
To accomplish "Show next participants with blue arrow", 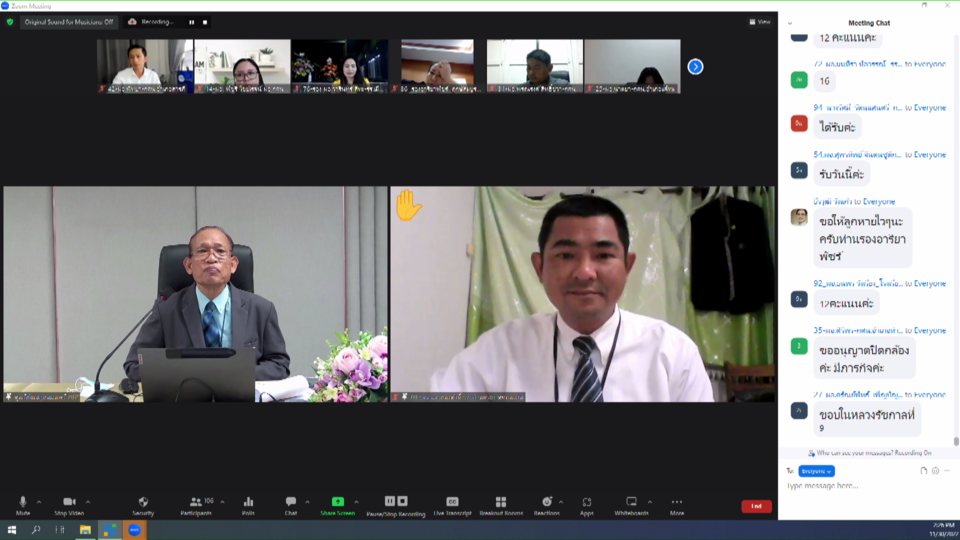I will click(695, 66).
